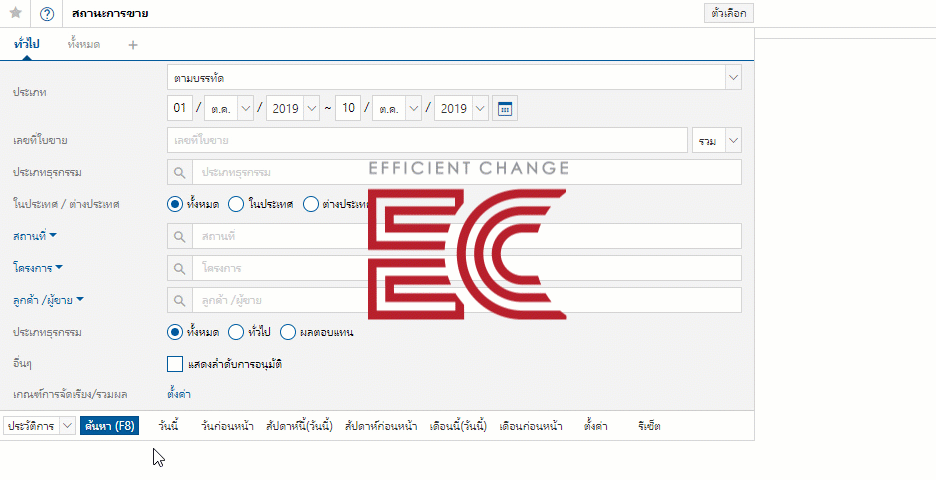Select ทั้งหมด for ในประเทศ / ต่างประเทศ
The width and height of the screenshot is (936, 480).
coord(174,204)
